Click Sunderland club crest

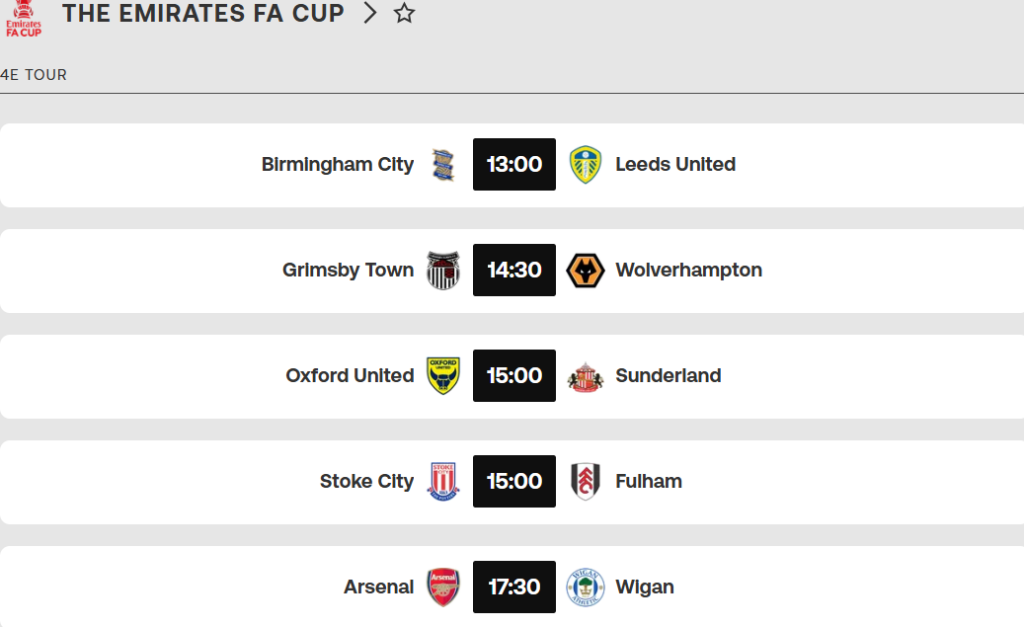click(x=585, y=377)
